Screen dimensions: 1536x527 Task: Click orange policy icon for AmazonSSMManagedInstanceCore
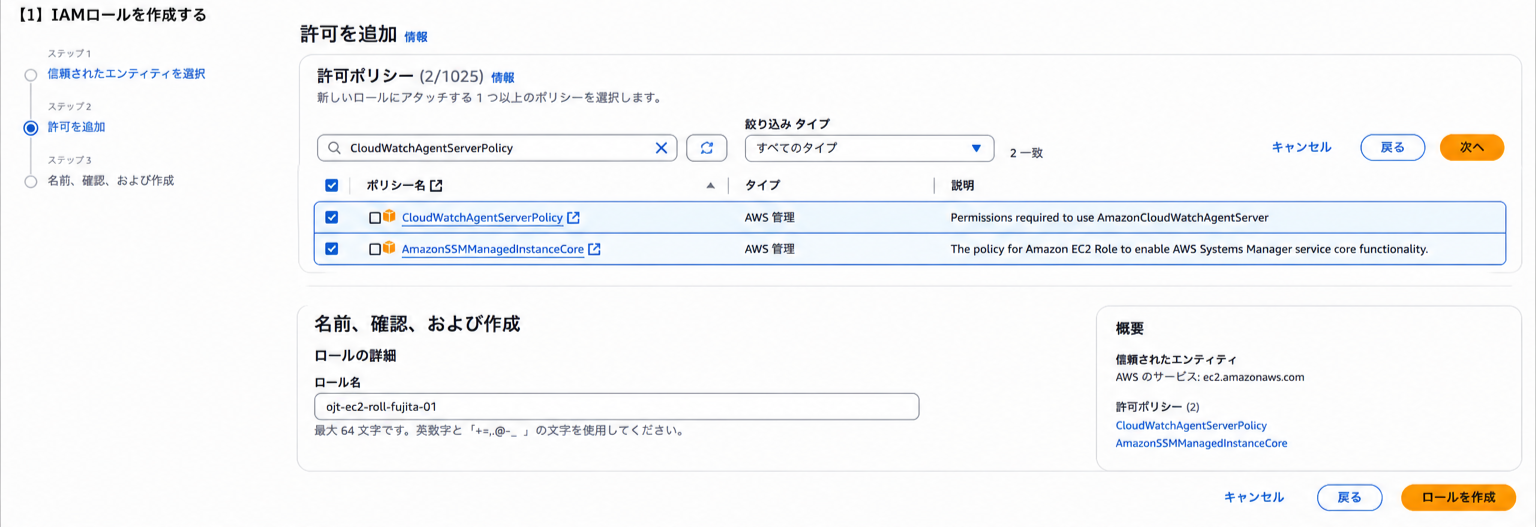[390, 248]
